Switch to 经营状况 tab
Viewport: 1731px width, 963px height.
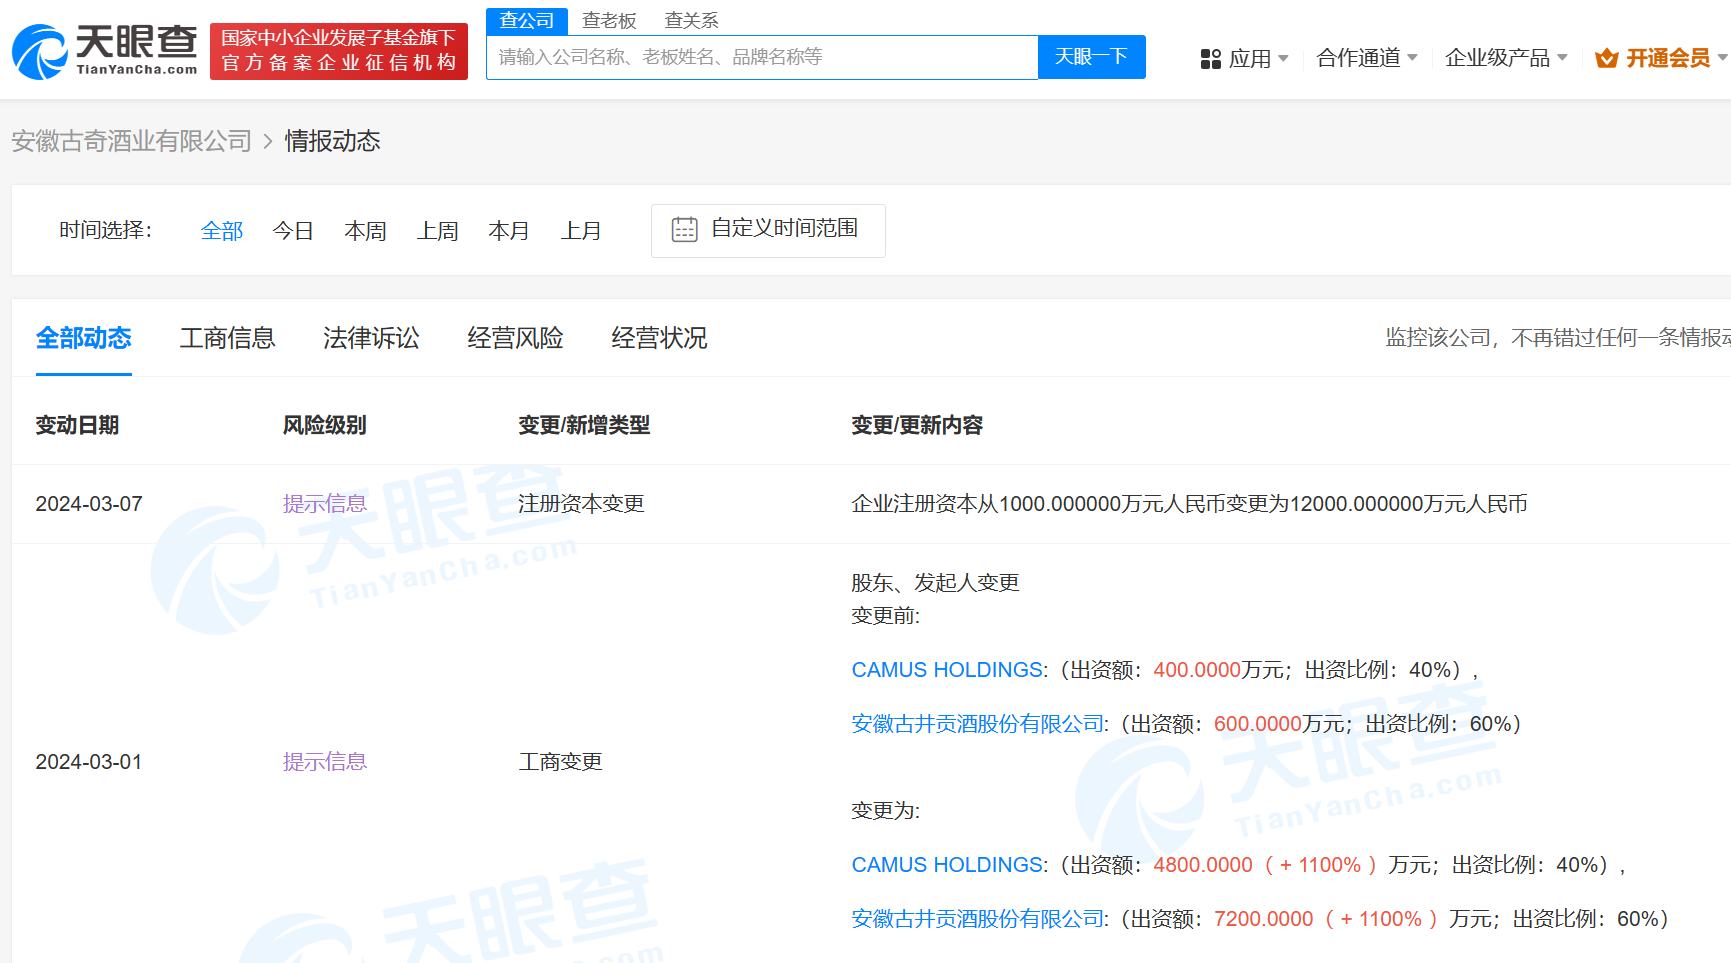pos(659,338)
